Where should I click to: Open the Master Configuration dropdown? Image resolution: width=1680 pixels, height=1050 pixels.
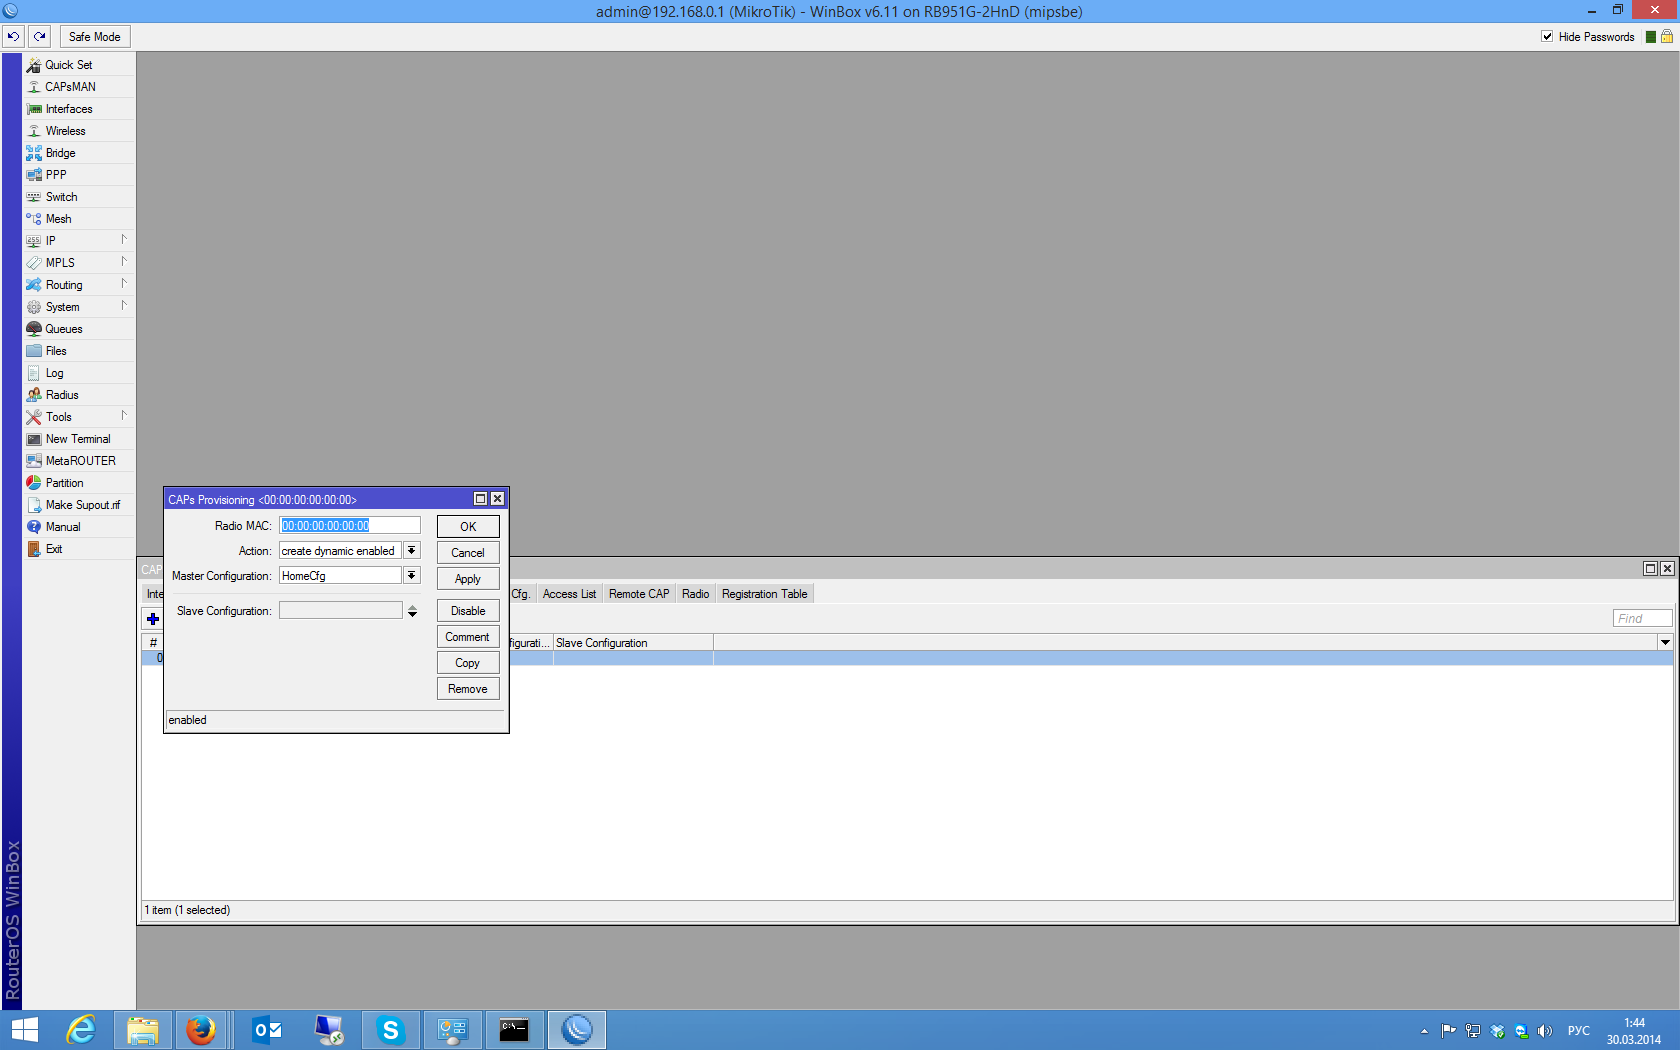pos(411,576)
